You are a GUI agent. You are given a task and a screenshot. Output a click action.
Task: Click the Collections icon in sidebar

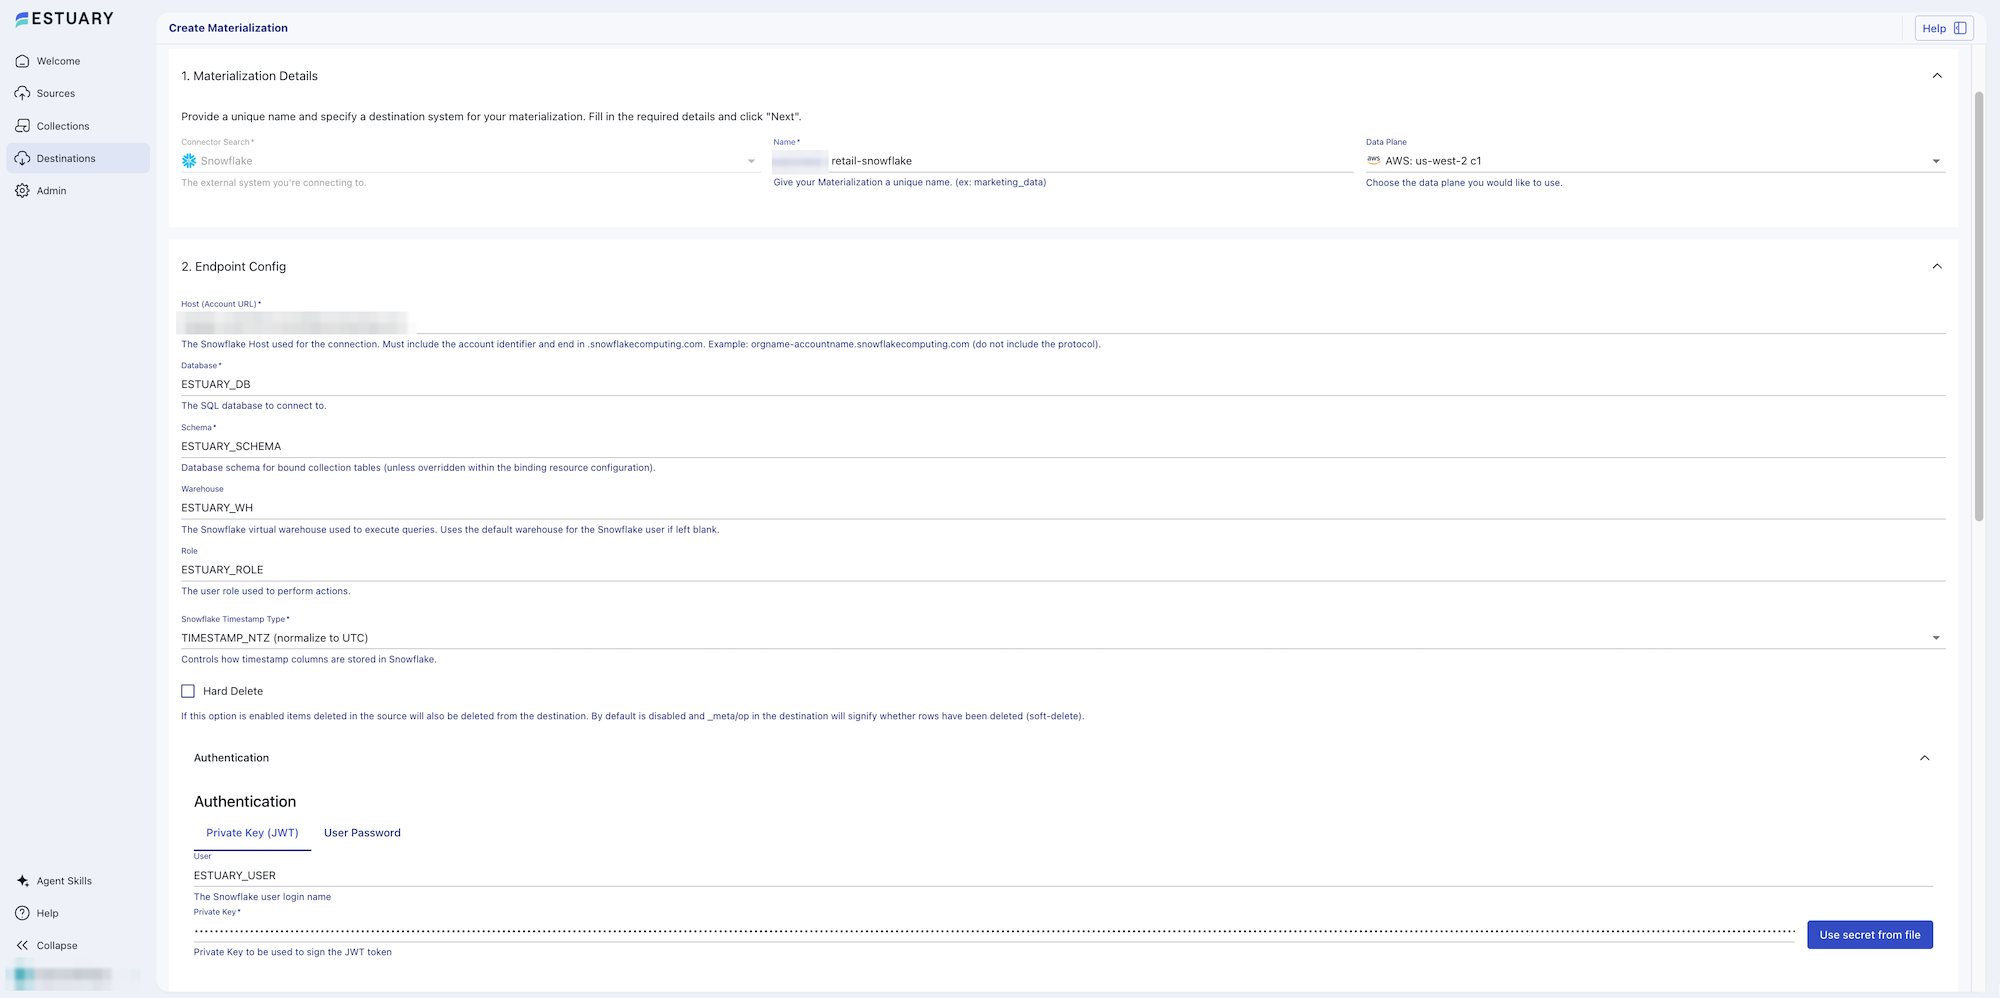(x=22, y=126)
